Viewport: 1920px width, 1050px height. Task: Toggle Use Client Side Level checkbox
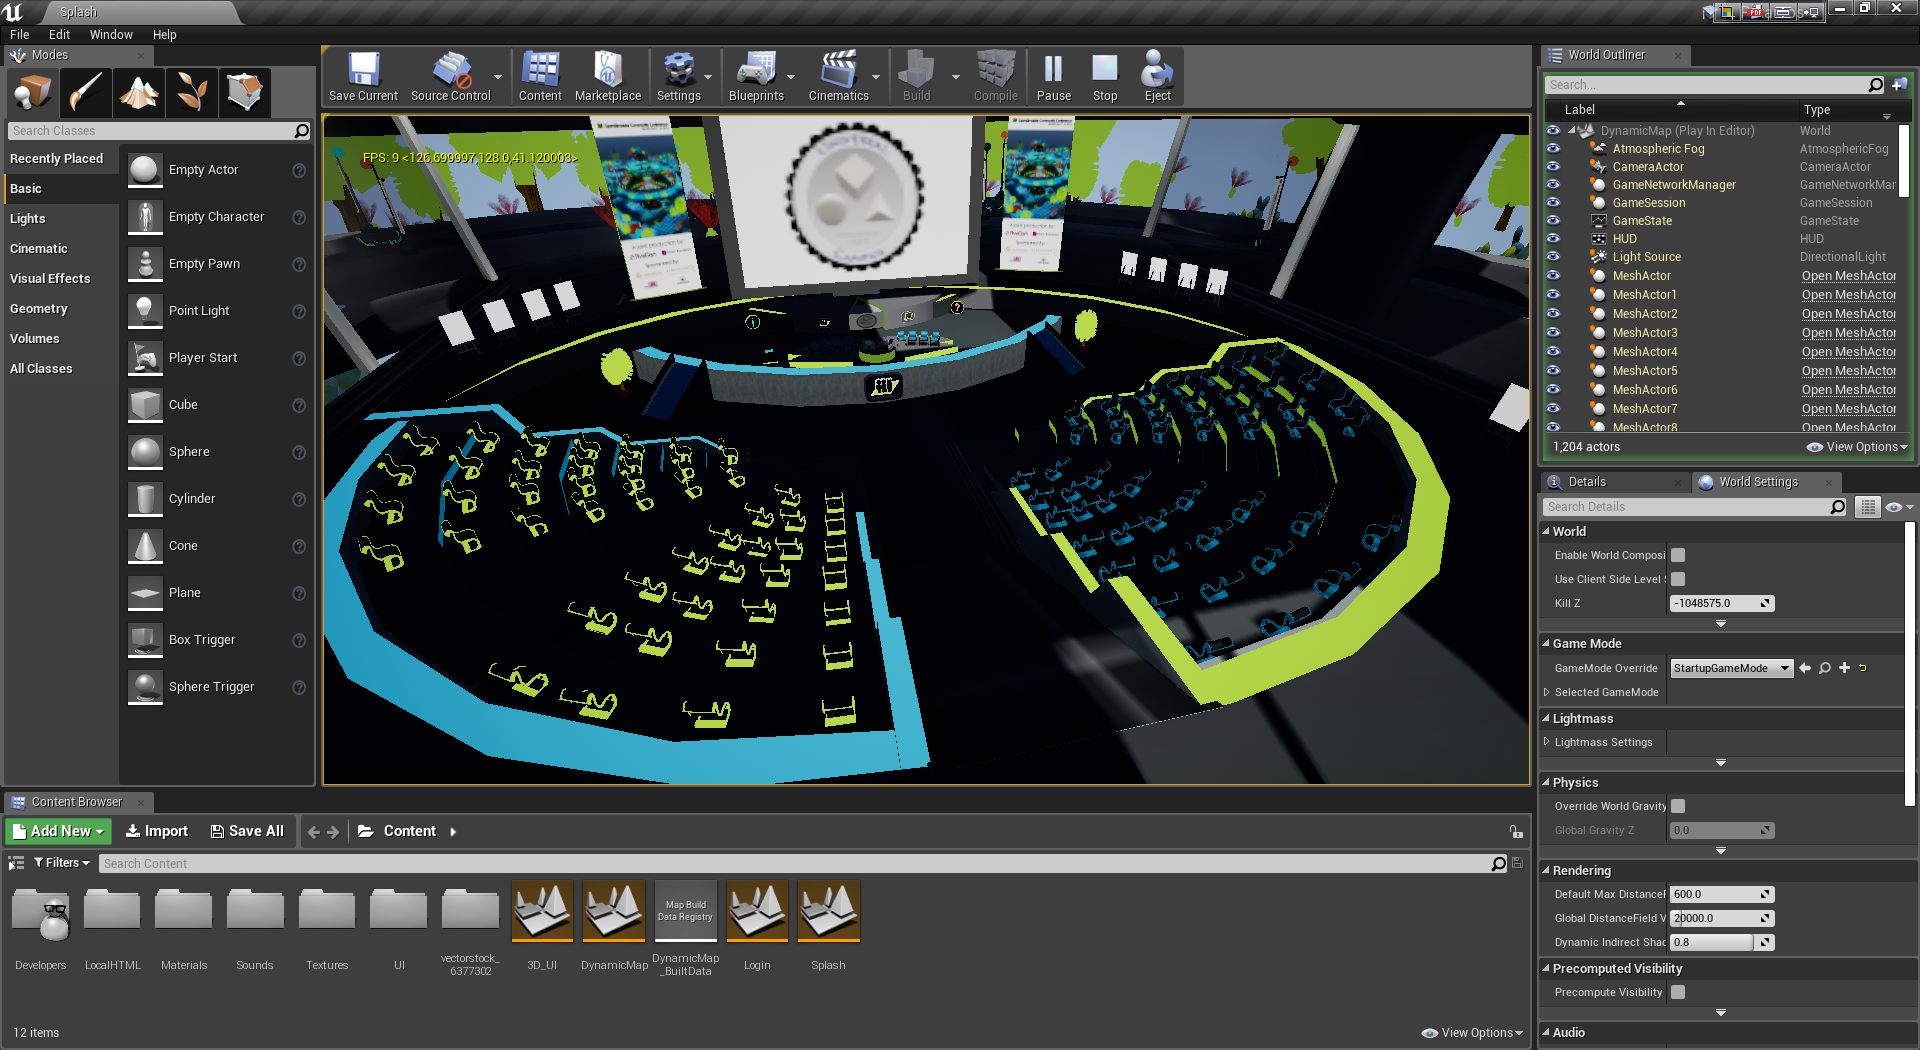click(1678, 579)
